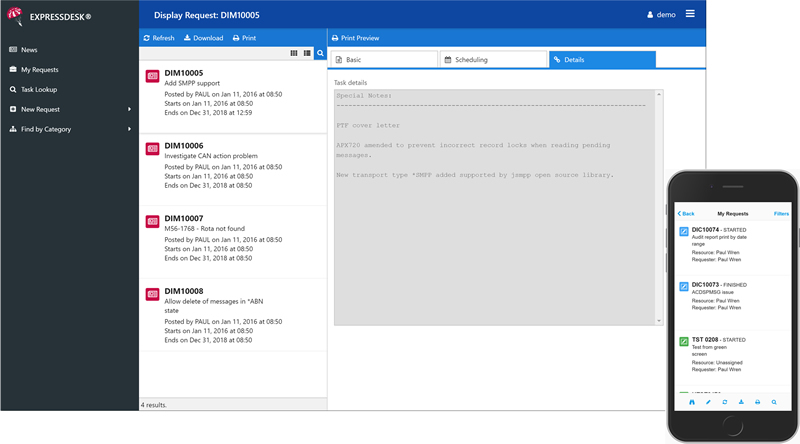
Task: Switch to the Scheduling tab
Action: [493, 60]
